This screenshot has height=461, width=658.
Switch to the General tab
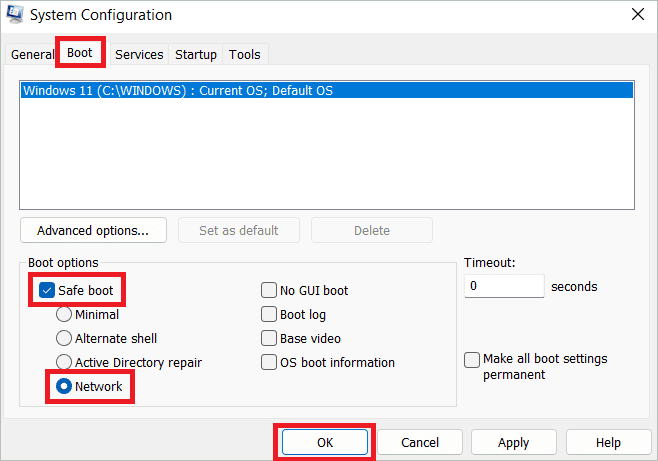[x=32, y=55]
